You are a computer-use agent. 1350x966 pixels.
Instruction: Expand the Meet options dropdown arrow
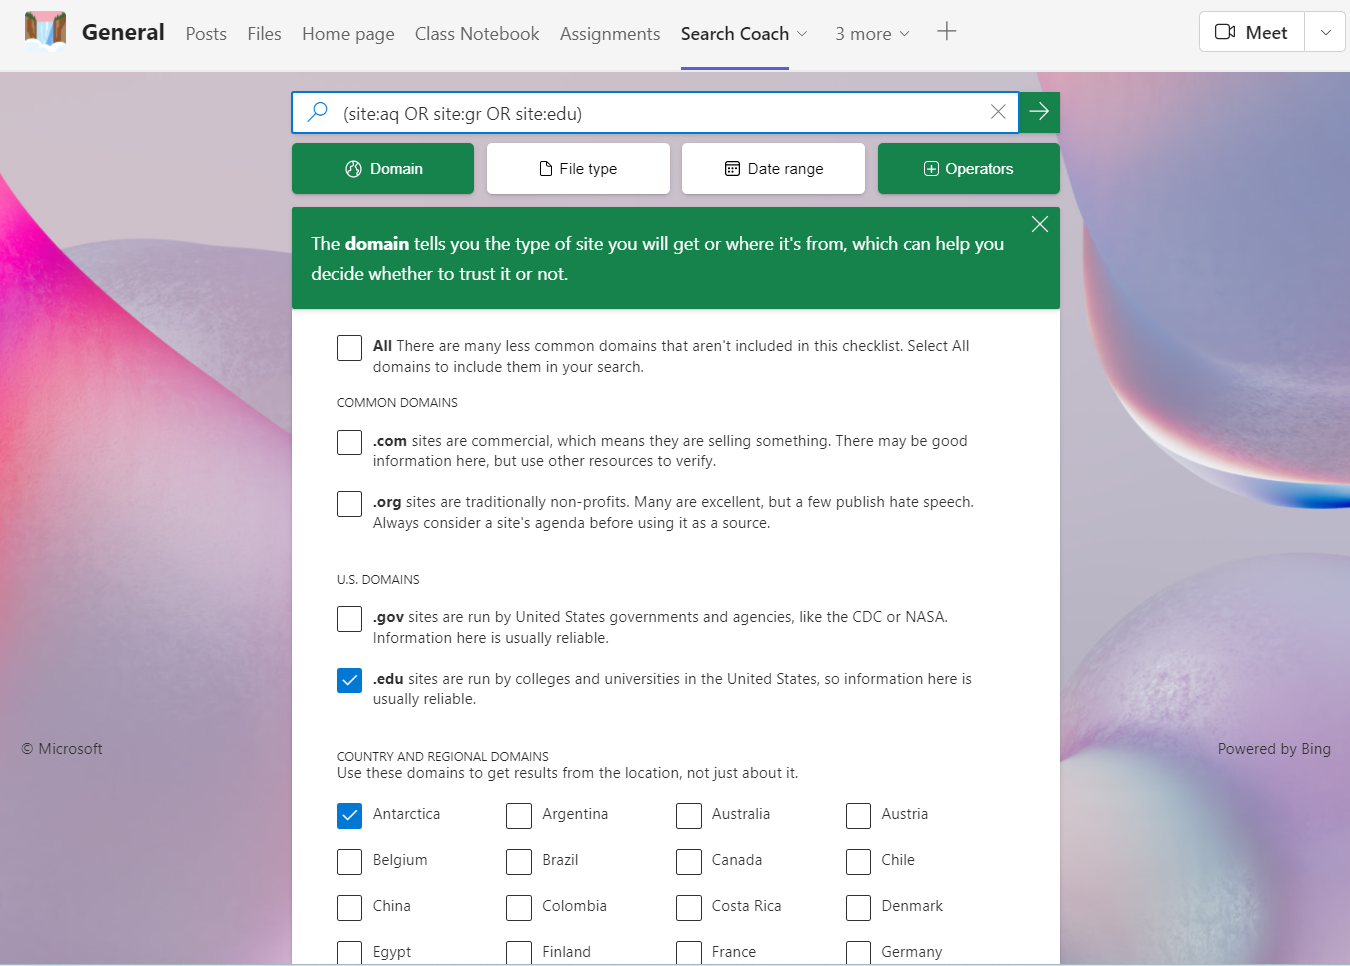[x=1325, y=32]
